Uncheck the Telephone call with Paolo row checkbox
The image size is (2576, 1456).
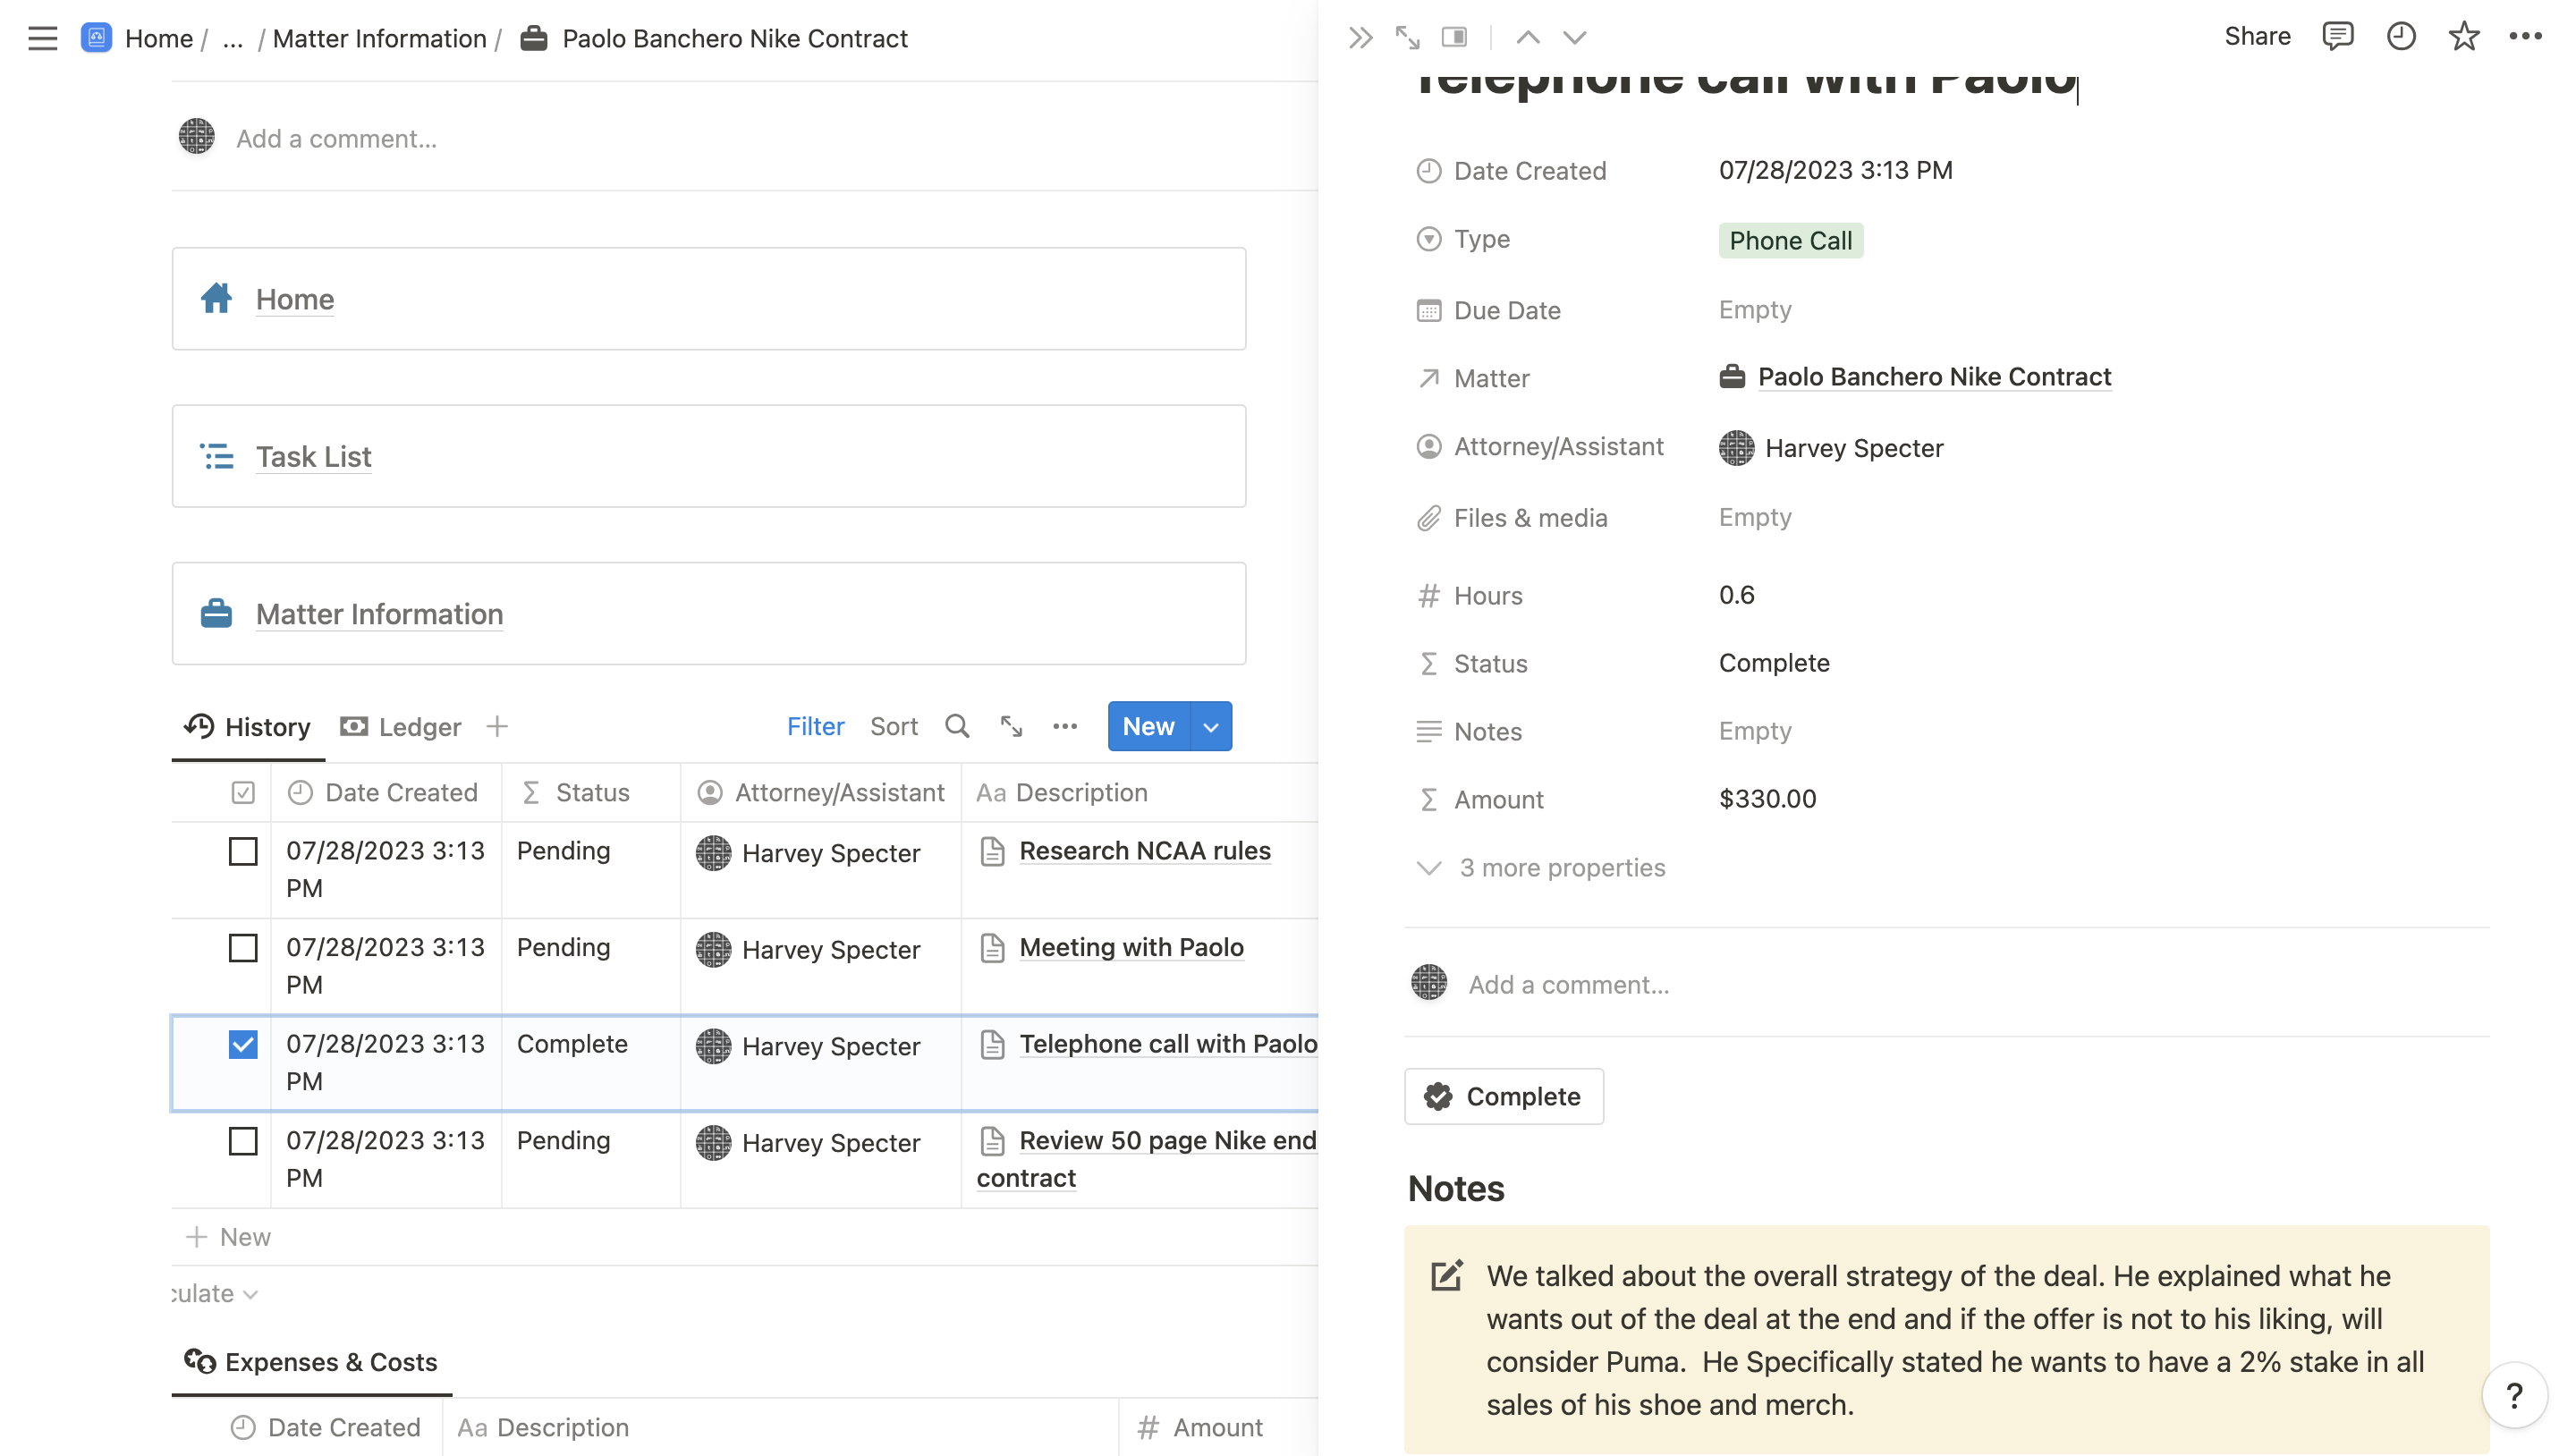coord(243,1044)
